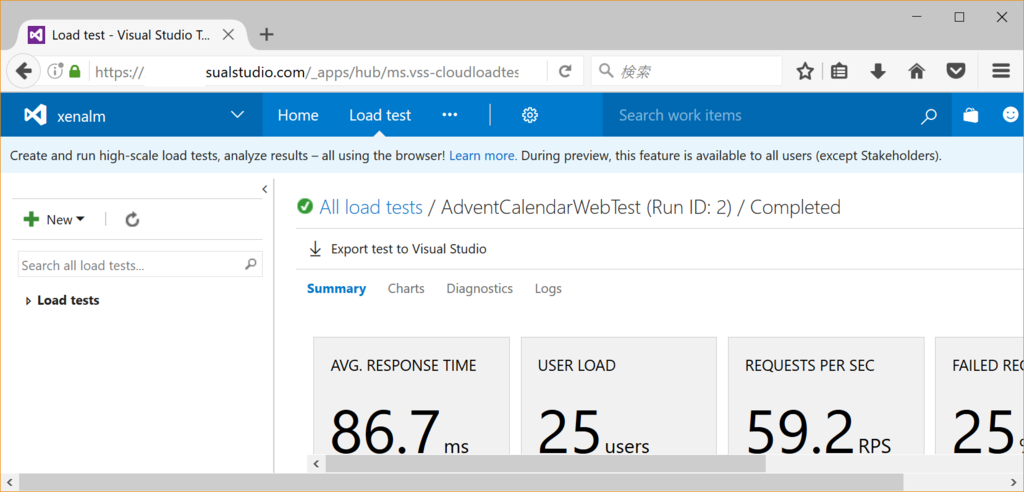Click into Search all load tests field
This screenshot has height=492, width=1024.
click(132, 265)
